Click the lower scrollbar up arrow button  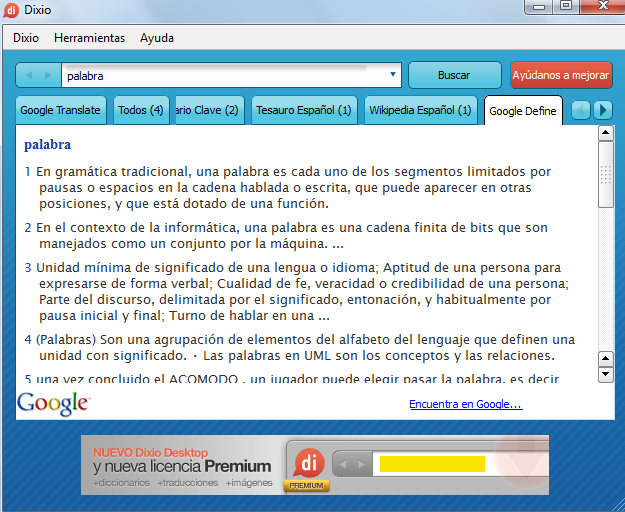pyautogui.click(x=605, y=359)
